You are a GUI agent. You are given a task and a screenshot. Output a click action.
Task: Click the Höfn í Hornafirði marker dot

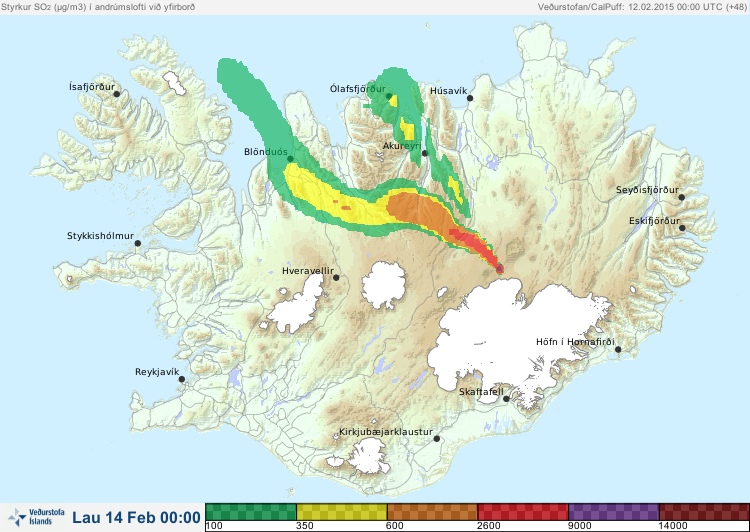pyautogui.click(x=618, y=350)
